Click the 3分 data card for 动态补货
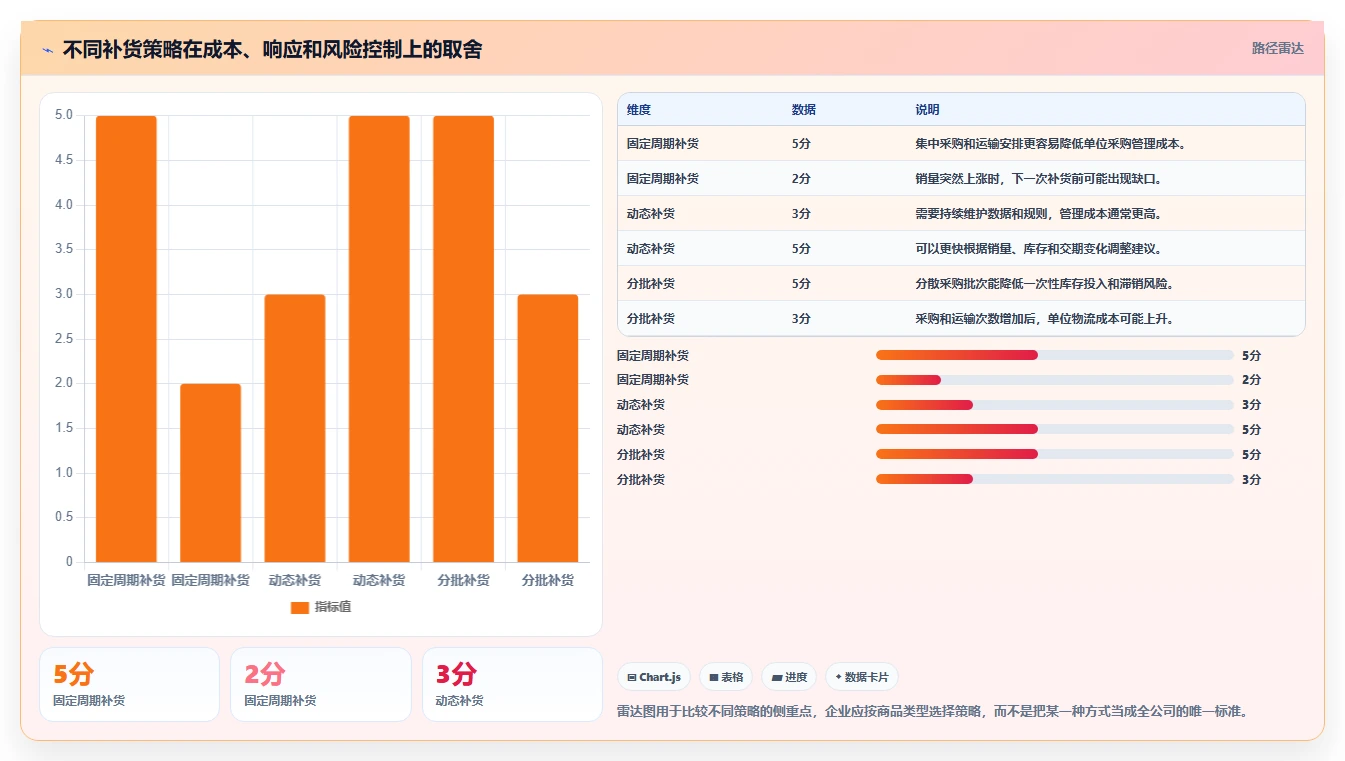 (x=512, y=684)
